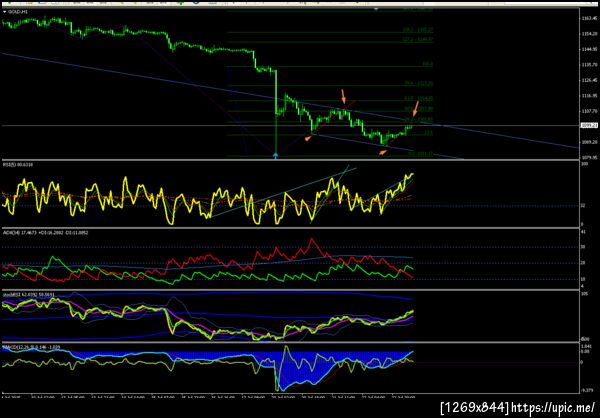The height and width of the screenshot is (418, 600).
Task: Select the ADX(34) indicator label
Action: click(x=46, y=233)
